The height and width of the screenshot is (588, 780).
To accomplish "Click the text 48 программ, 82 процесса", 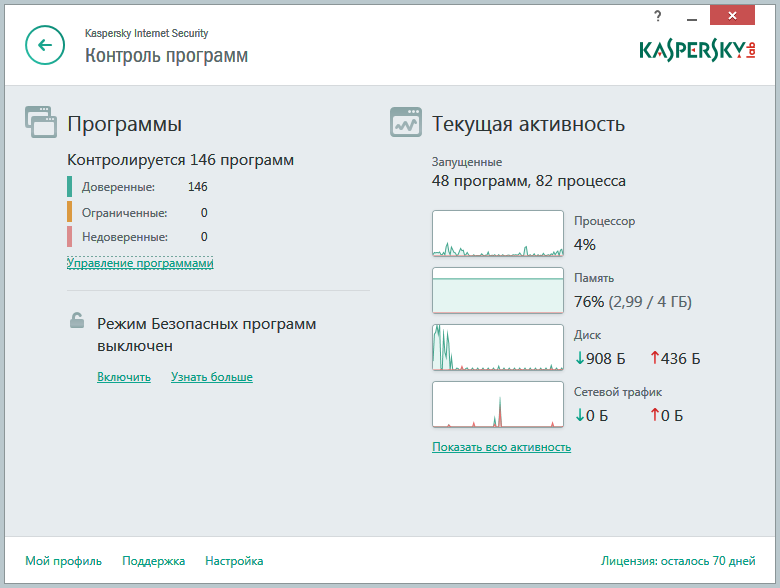I will (529, 181).
